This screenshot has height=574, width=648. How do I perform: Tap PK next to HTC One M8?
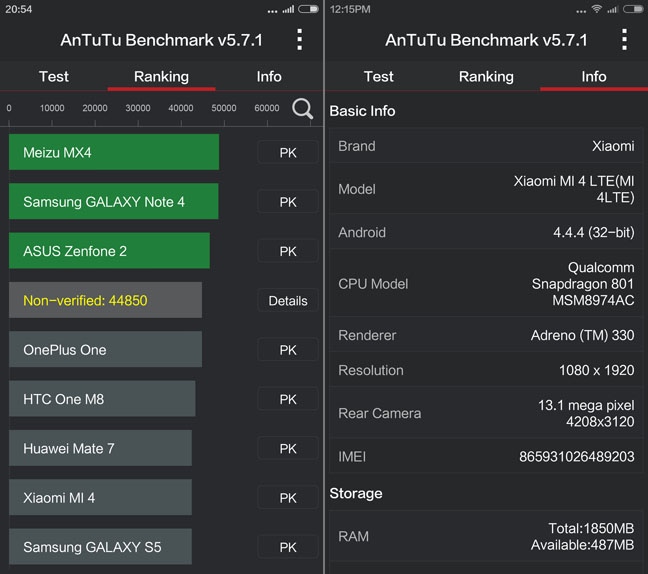(x=288, y=399)
